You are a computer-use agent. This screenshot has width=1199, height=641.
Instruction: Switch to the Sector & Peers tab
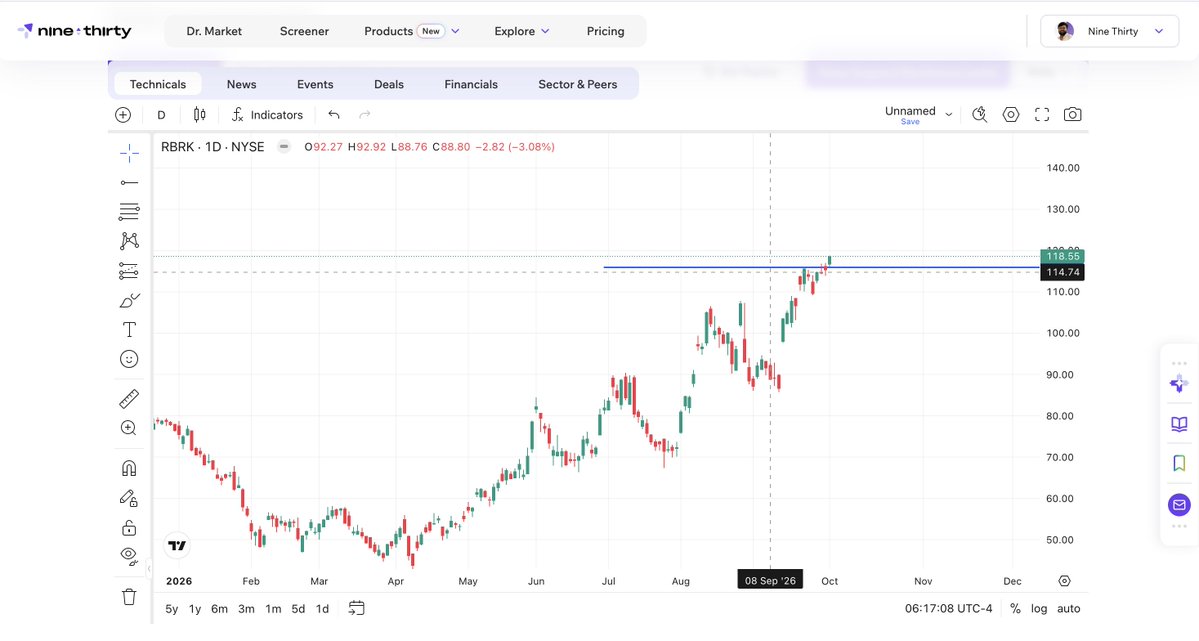pyautogui.click(x=577, y=84)
